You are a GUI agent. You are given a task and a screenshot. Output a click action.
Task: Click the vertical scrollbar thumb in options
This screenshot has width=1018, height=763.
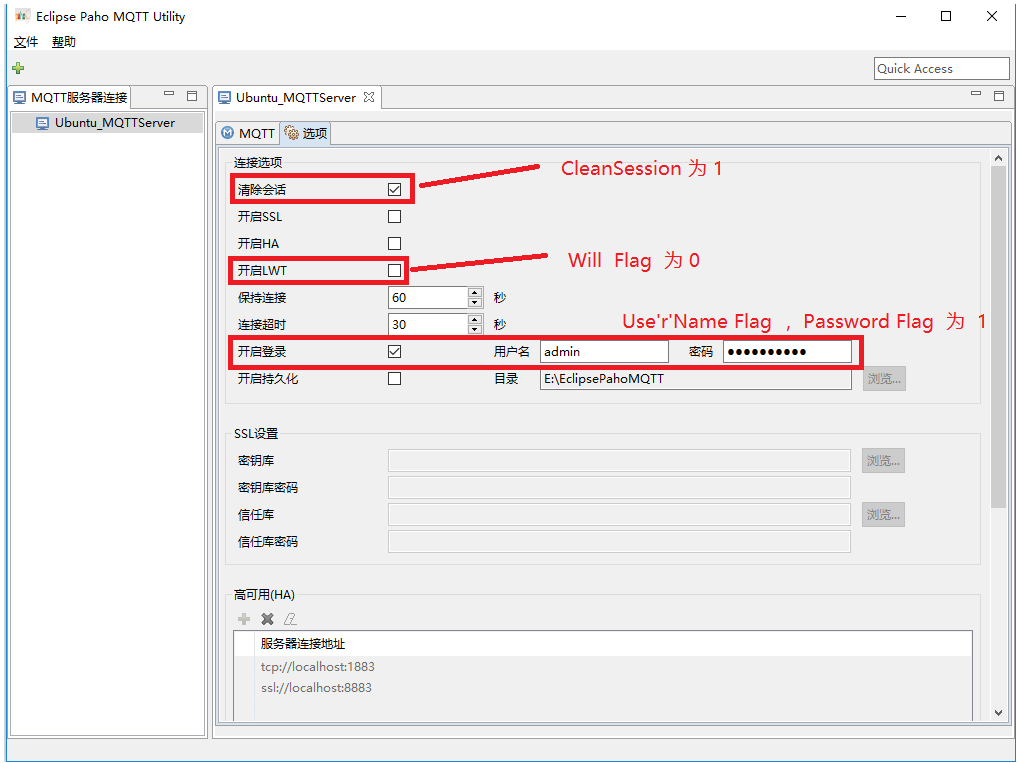pyautogui.click(x=999, y=338)
